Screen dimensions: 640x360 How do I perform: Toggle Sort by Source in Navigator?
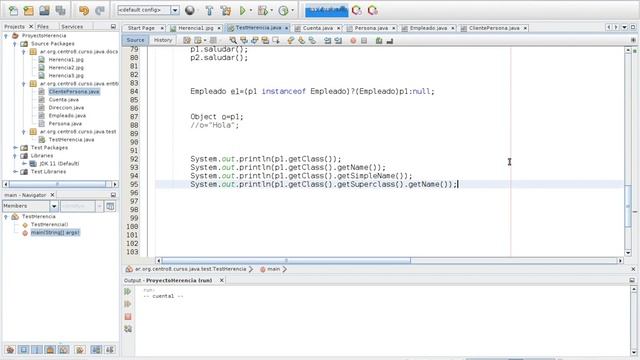pyautogui.click(x=110, y=350)
